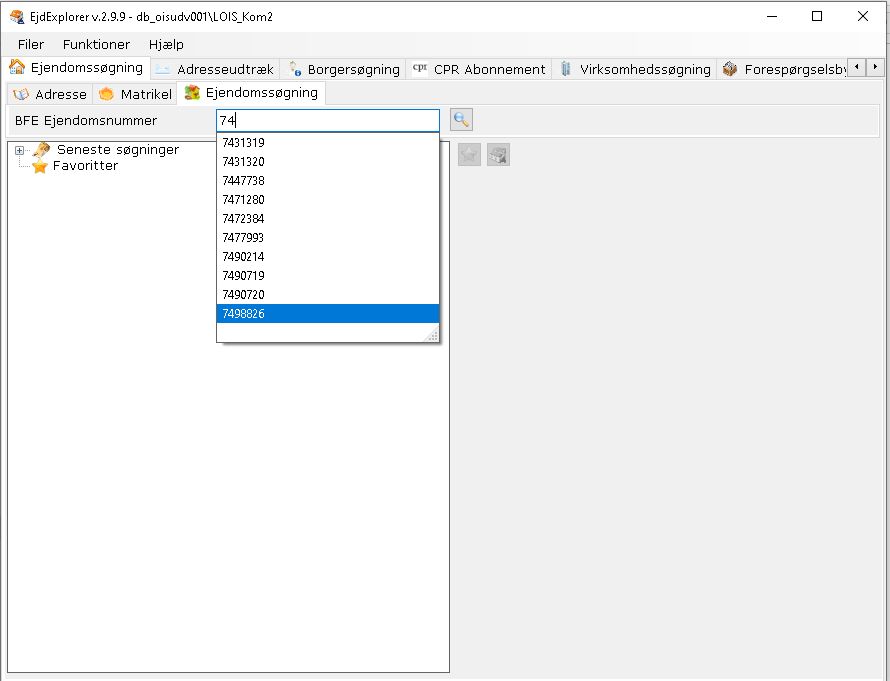Screen dimensions: 890x681
Task: Click the BFE Ejendomsnummer input field
Action: point(327,120)
